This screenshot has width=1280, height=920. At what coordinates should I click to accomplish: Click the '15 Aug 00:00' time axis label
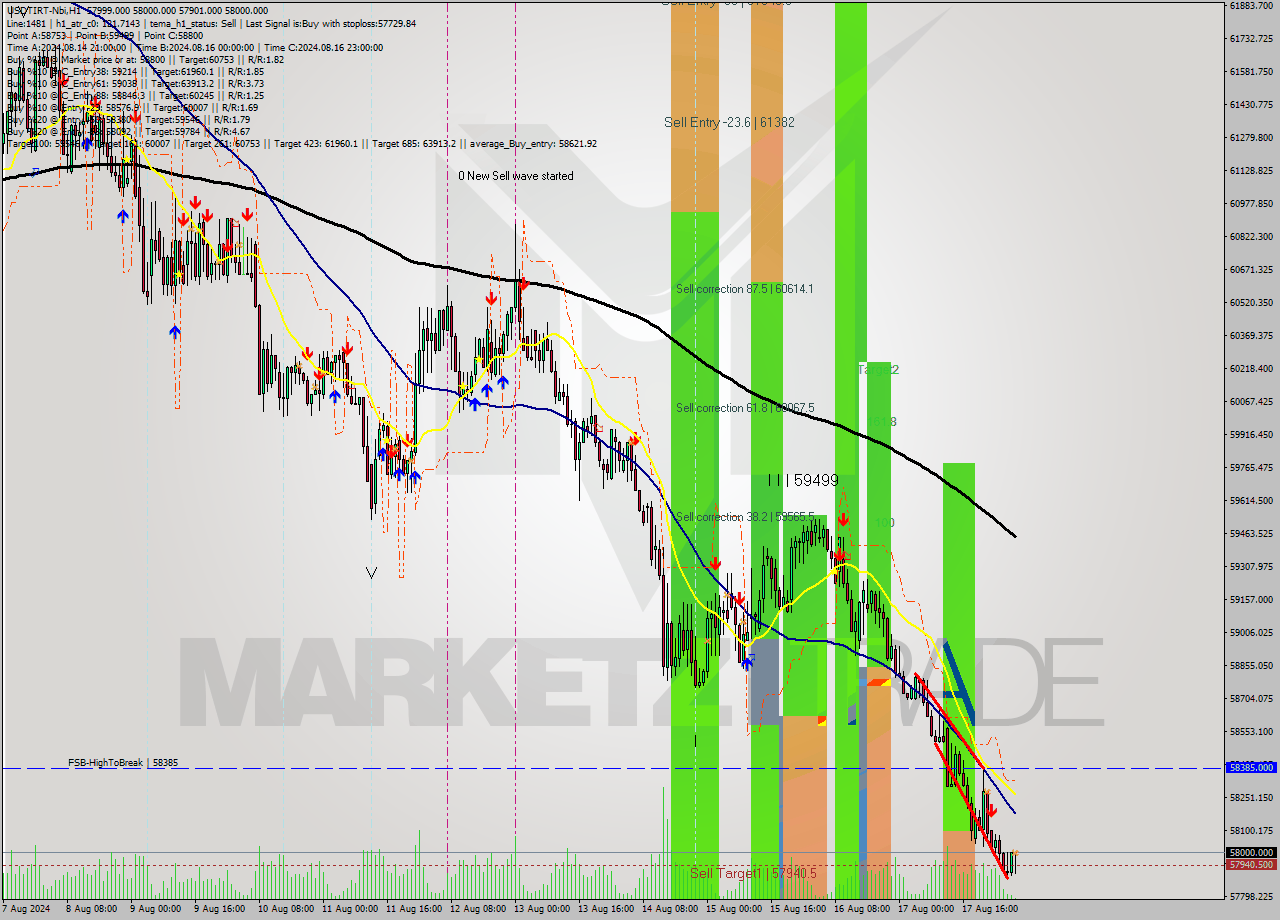734,909
